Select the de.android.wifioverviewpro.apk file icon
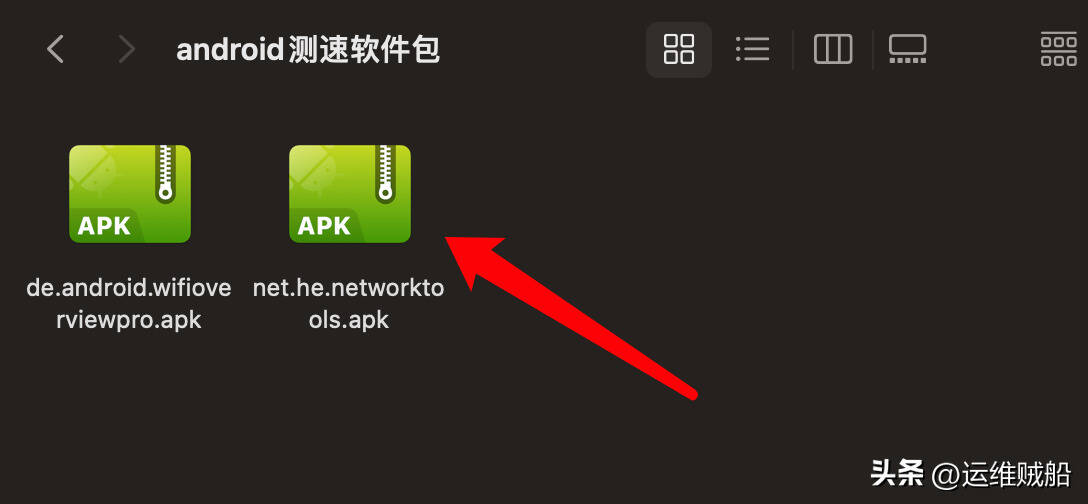The width and height of the screenshot is (1088, 504). coord(130,194)
